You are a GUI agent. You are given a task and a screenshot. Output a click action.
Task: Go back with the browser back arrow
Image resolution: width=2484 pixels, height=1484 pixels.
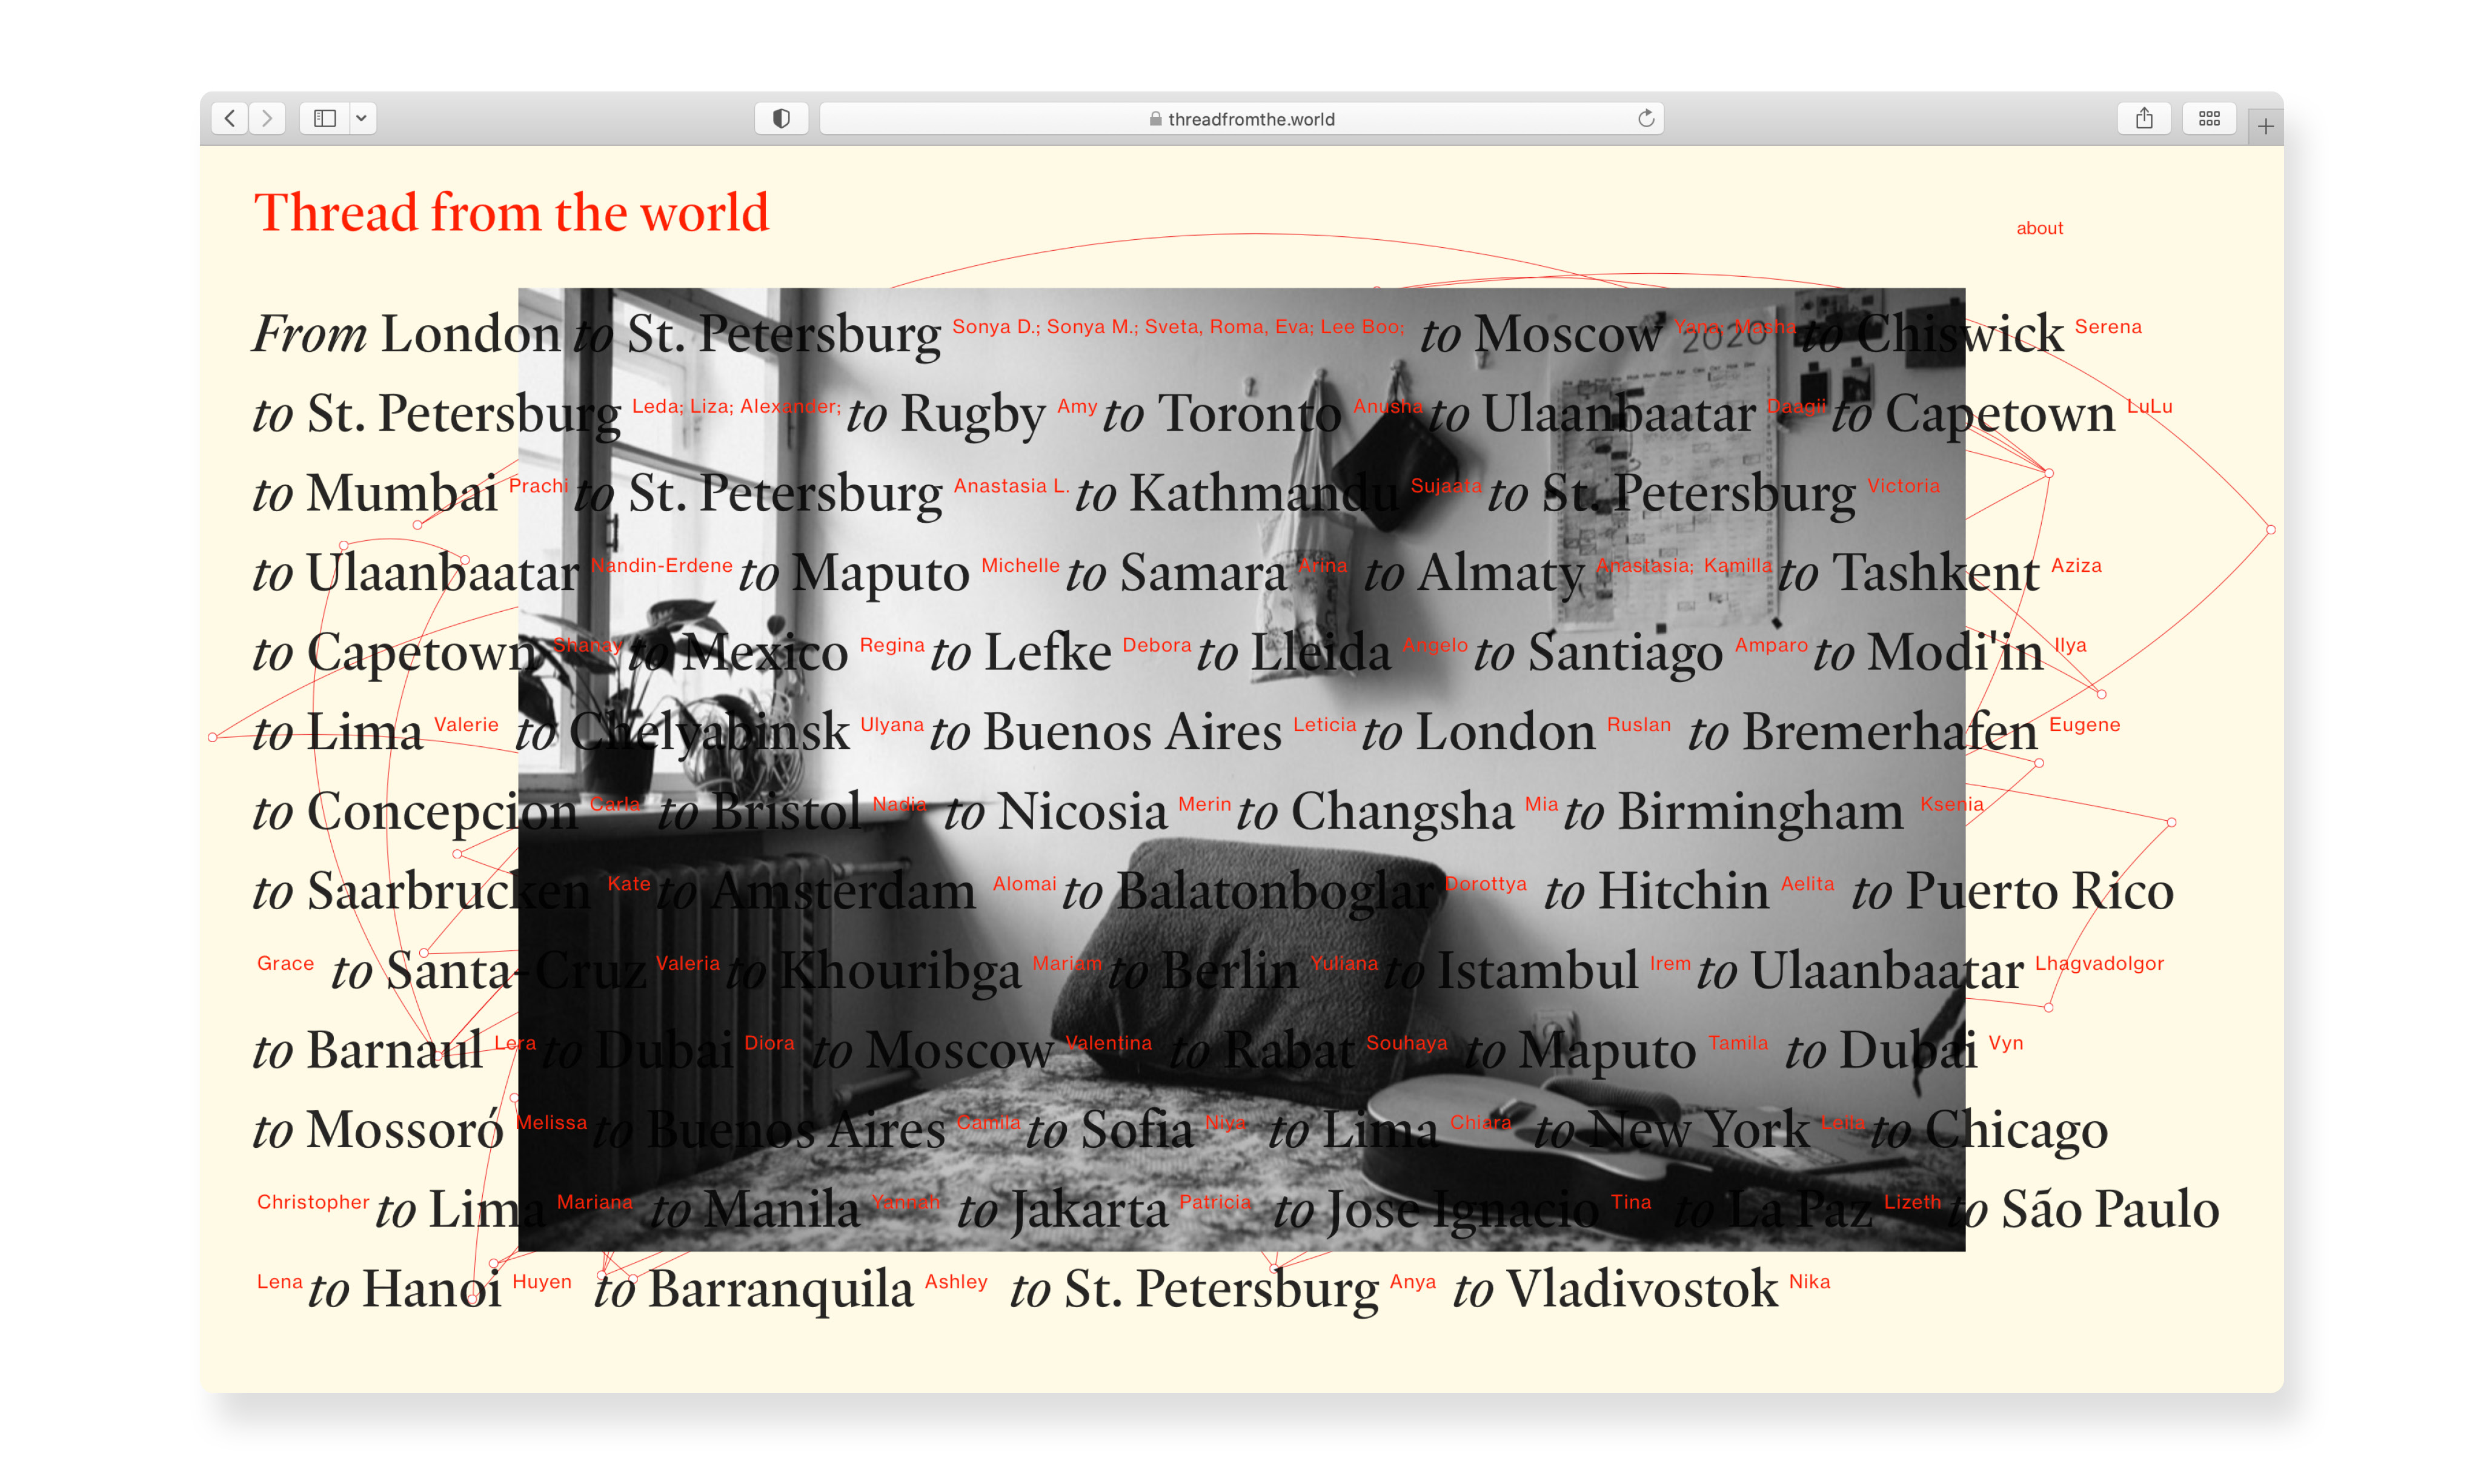click(230, 118)
